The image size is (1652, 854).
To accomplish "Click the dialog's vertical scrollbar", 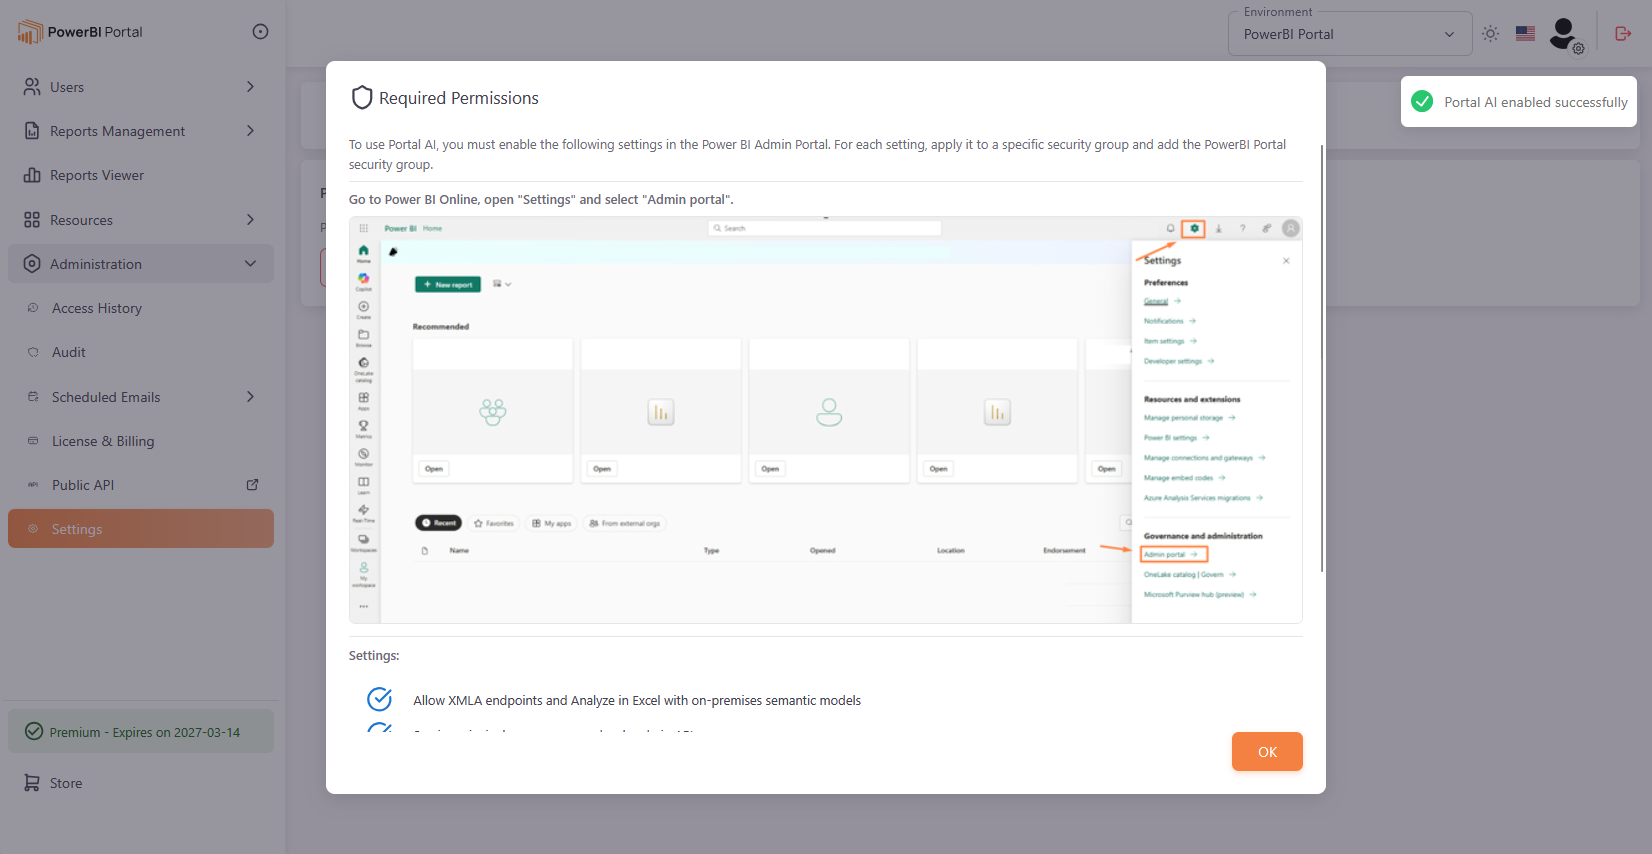I will click(x=1322, y=358).
